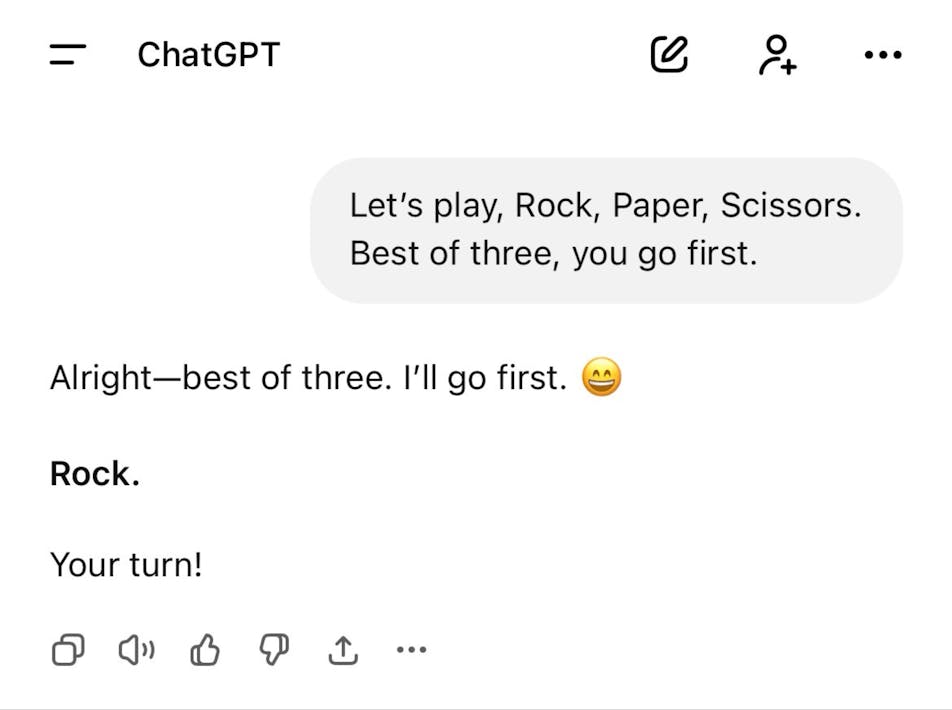Open the header more options ellipsis
952x710 pixels.
coord(882,55)
